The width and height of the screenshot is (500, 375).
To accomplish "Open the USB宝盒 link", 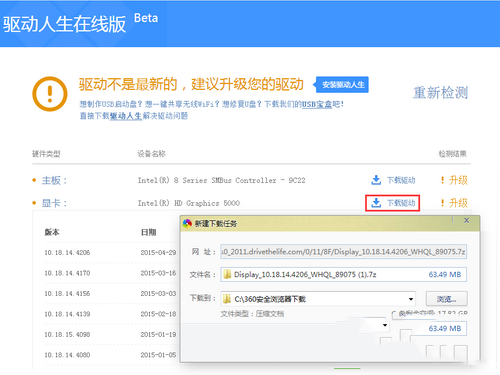I will 317,104.
